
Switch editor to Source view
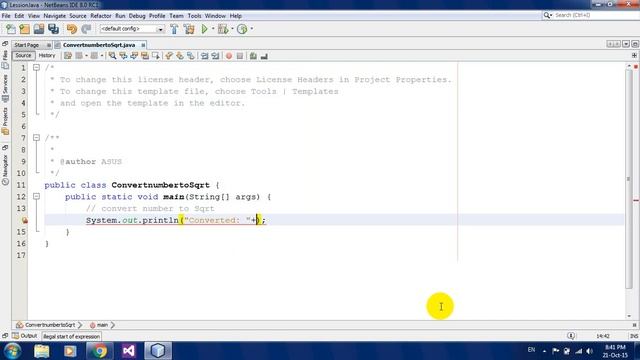coord(23,56)
